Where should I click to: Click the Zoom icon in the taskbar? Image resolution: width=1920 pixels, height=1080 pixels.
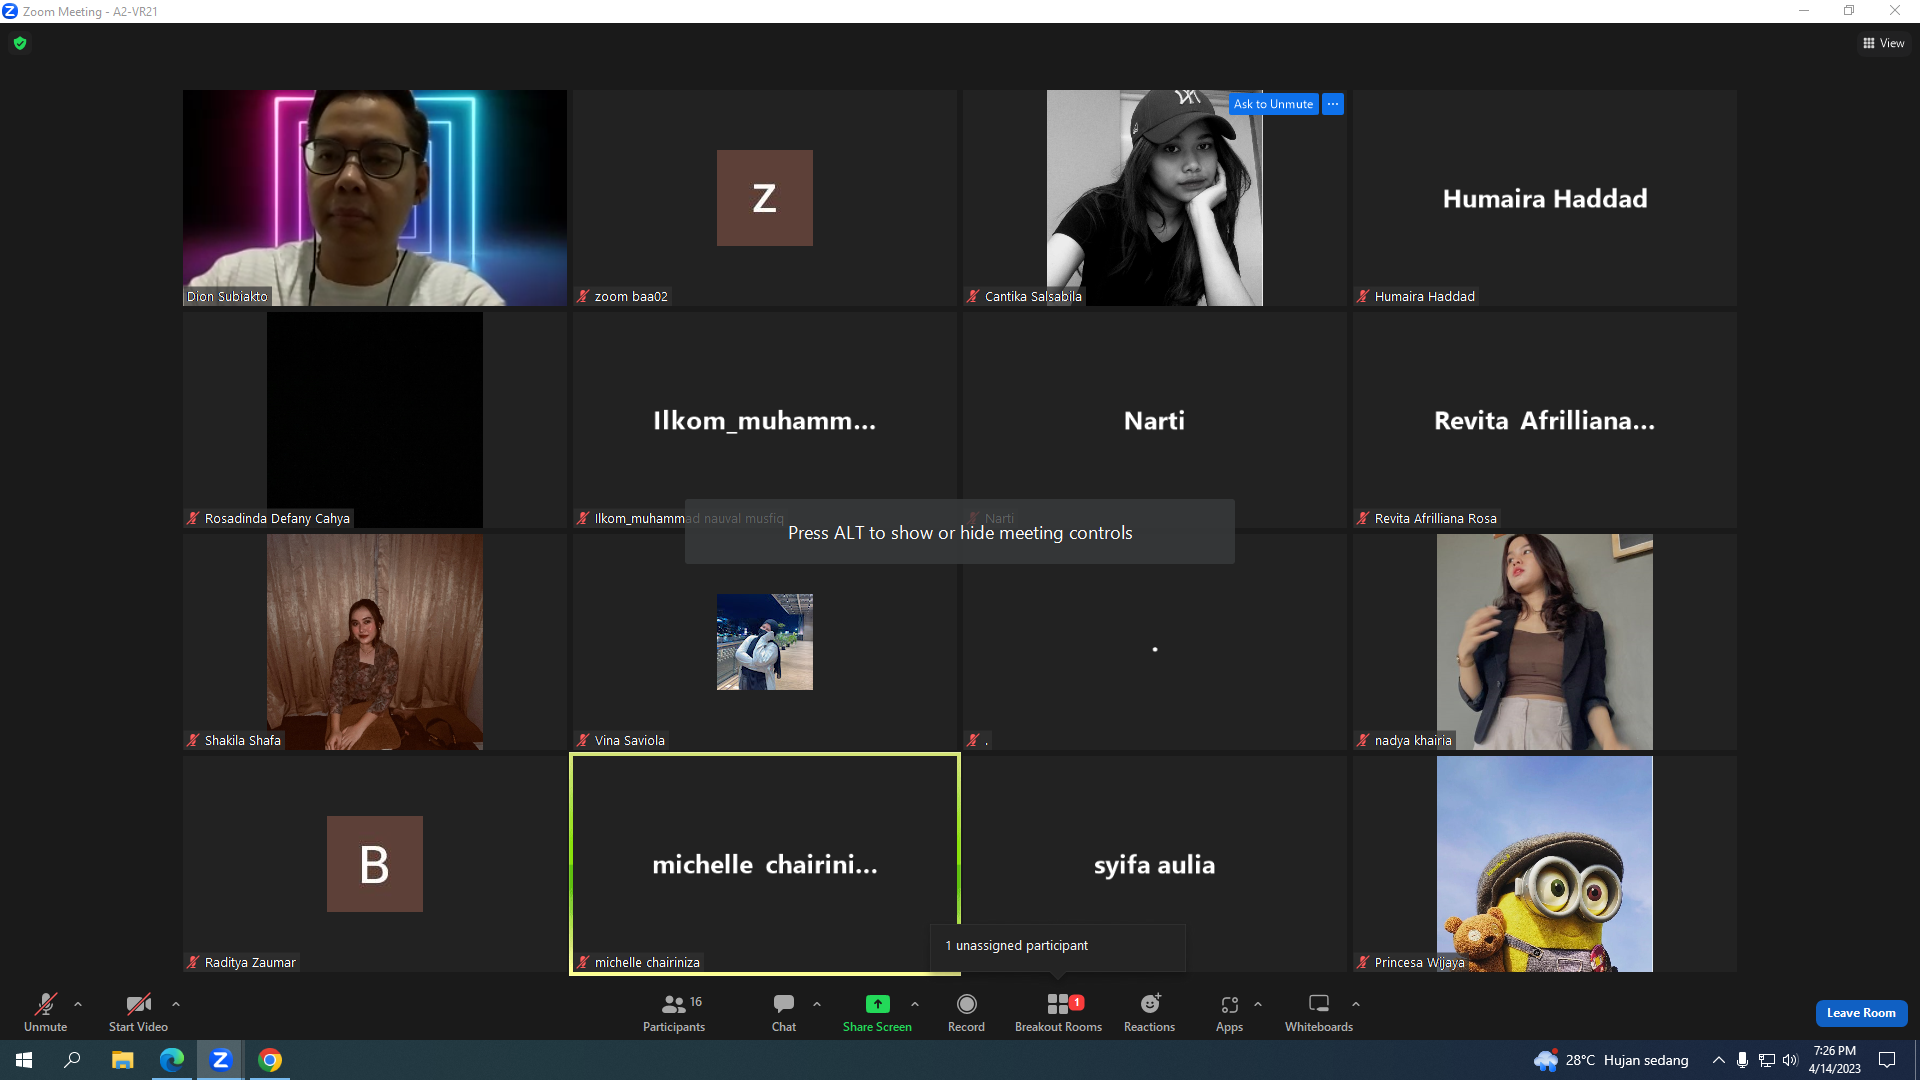click(x=220, y=1060)
